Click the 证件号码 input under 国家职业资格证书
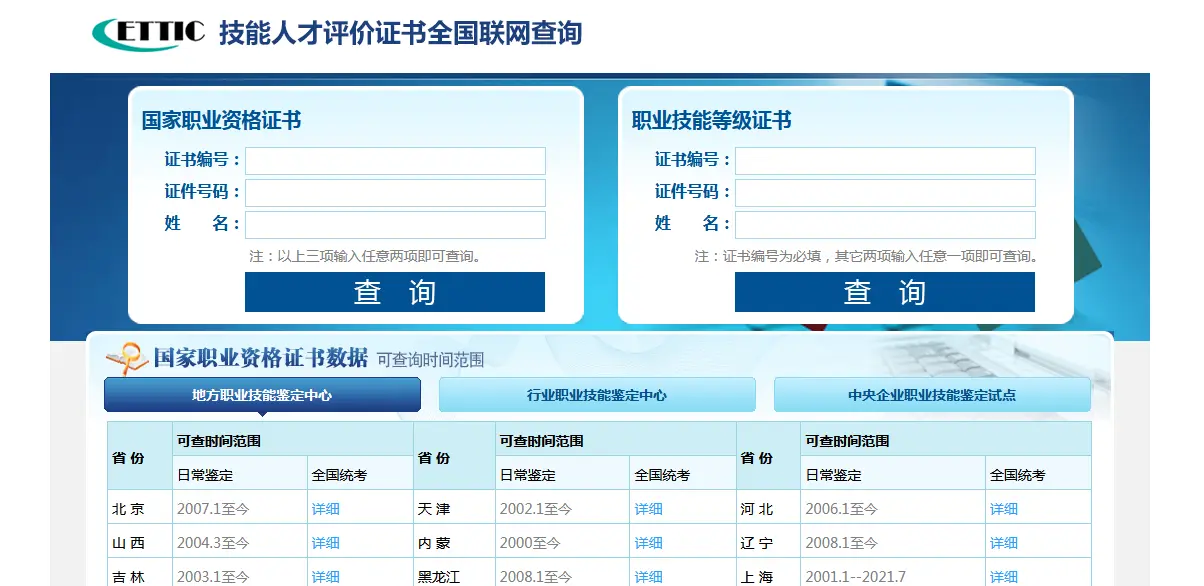This screenshot has height=586, width=1204. point(395,192)
